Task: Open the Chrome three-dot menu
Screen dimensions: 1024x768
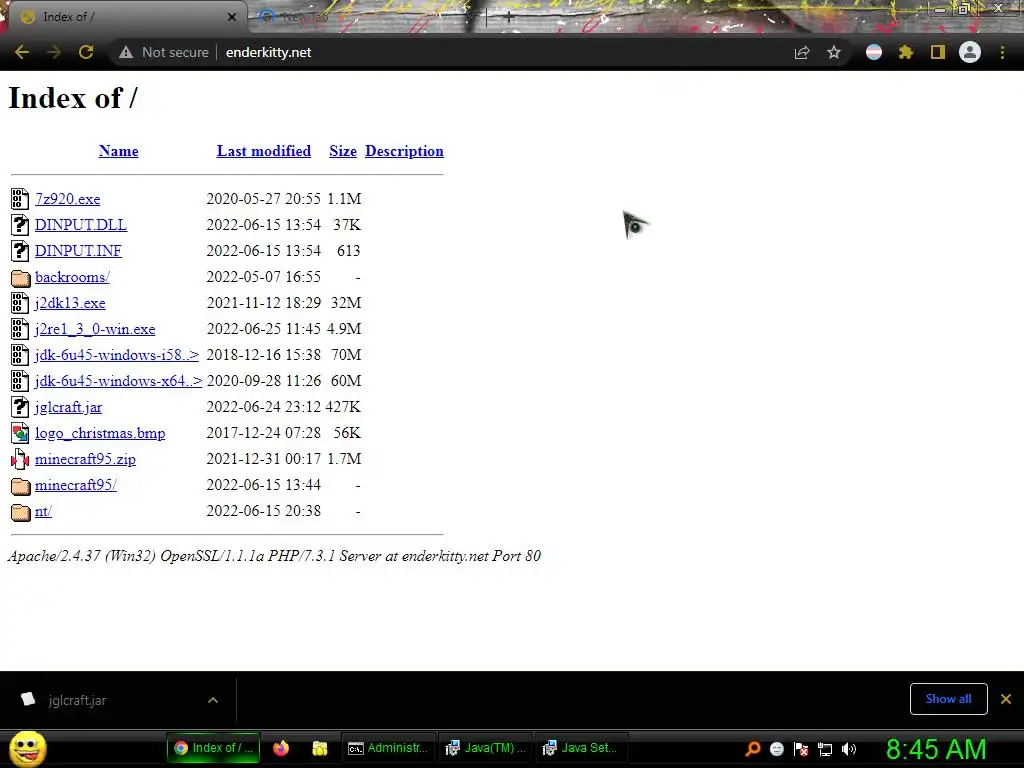Action: [x=1002, y=52]
